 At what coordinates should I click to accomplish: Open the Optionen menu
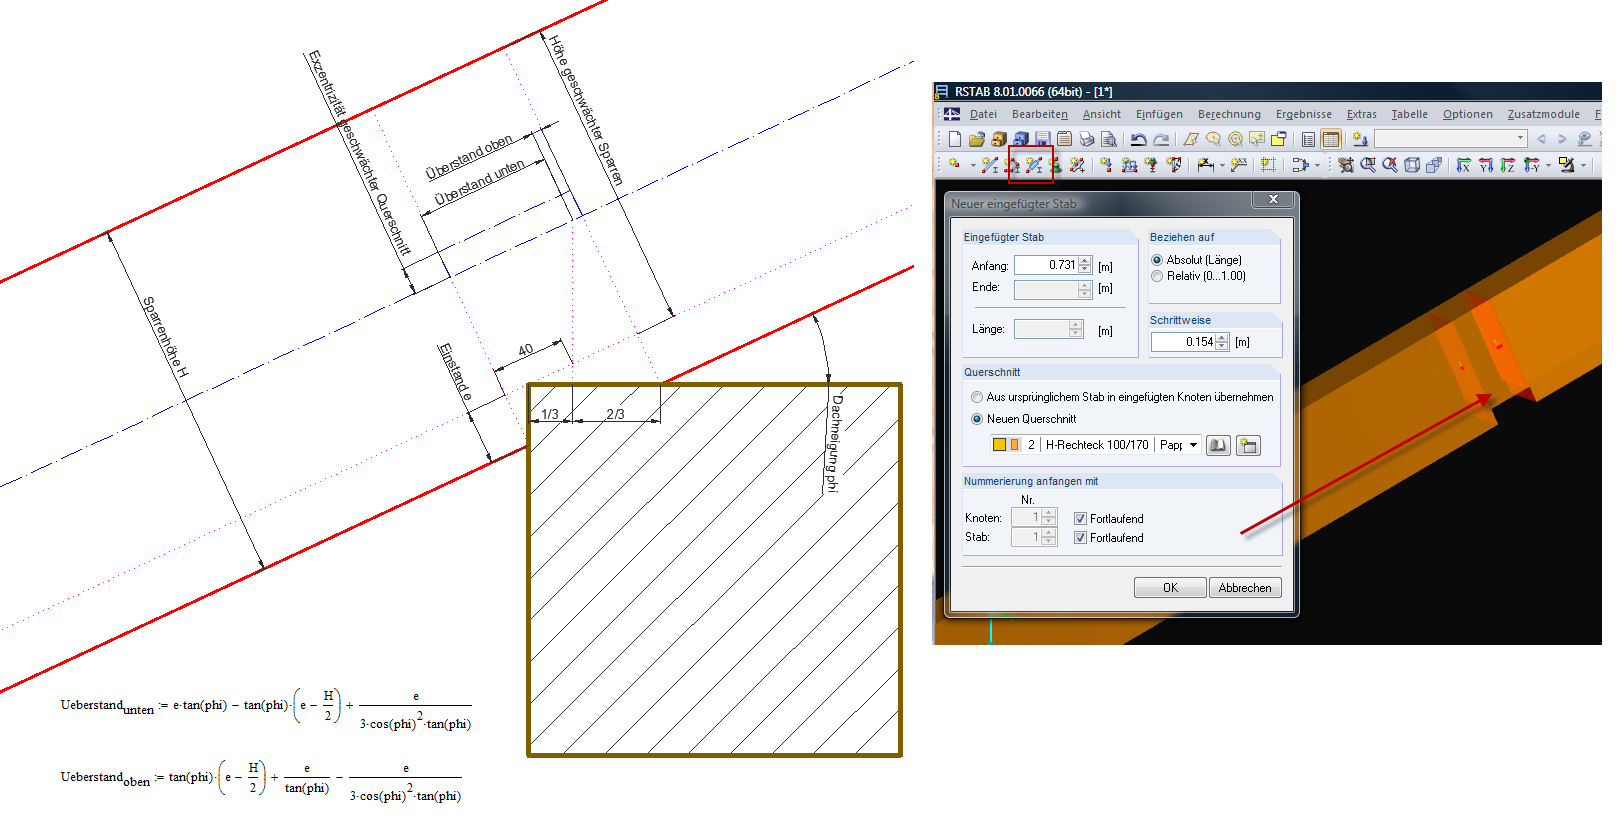click(x=1468, y=114)
